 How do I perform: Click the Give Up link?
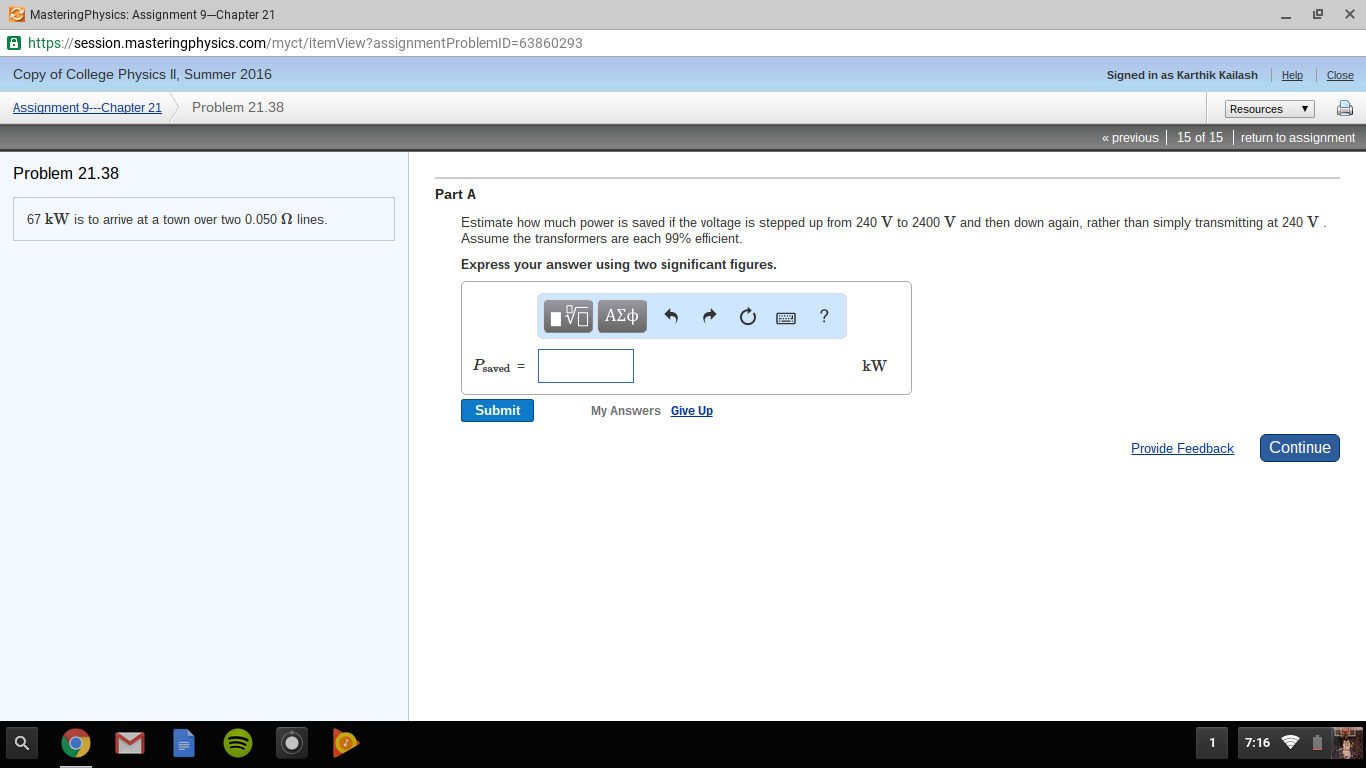pos(691,410)
